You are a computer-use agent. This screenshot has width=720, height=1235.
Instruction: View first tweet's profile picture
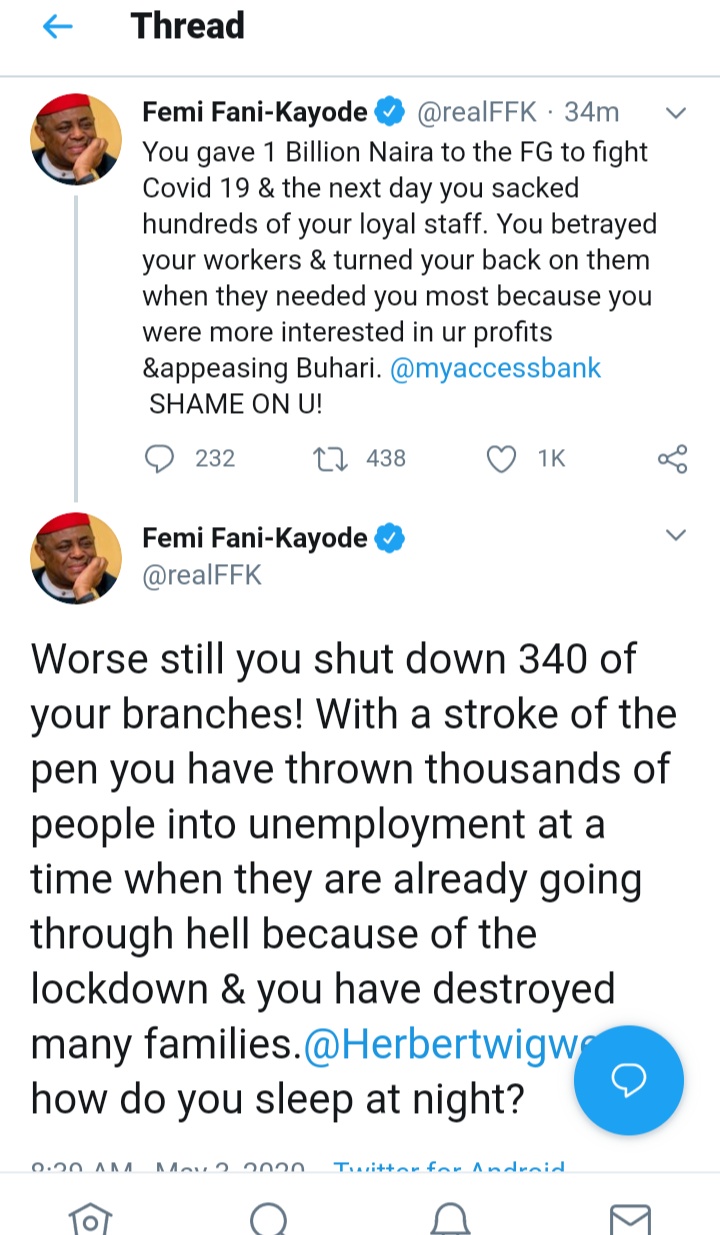tap(76, 140)
